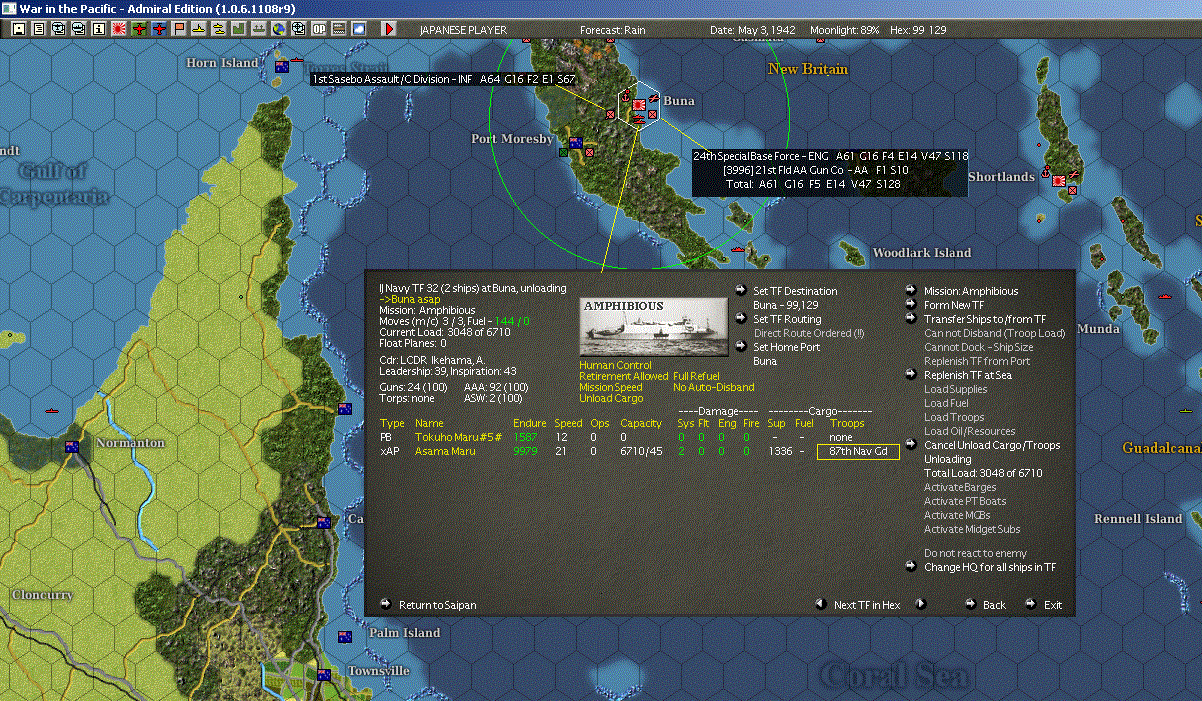Viewport: 1202px width, 701px height.
Task: Select red plane on green background icon
Action: coord(139,29)
